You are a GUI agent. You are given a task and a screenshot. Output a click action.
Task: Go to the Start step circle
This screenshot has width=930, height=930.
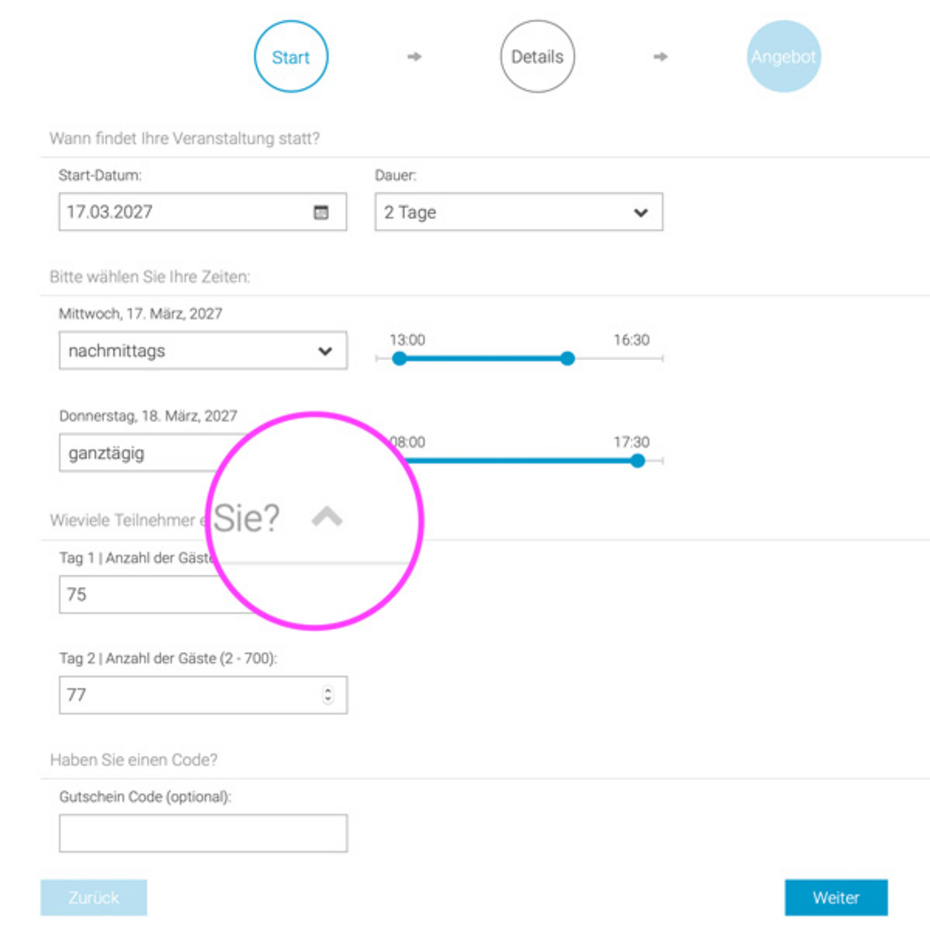[291, 57]
